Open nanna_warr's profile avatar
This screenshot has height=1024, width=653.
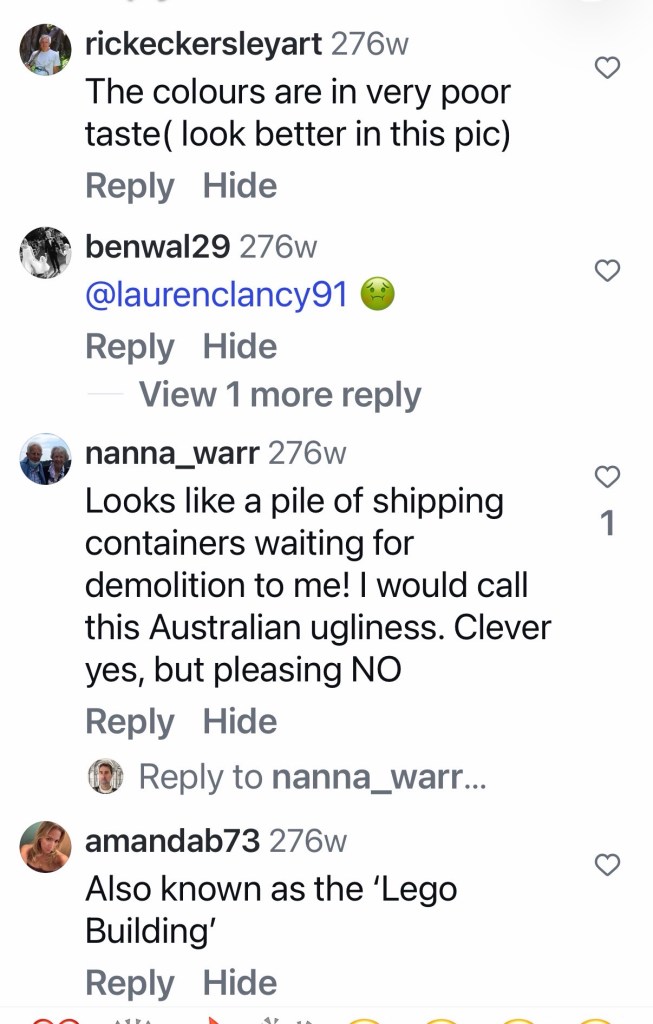click(x=45, y=458)
